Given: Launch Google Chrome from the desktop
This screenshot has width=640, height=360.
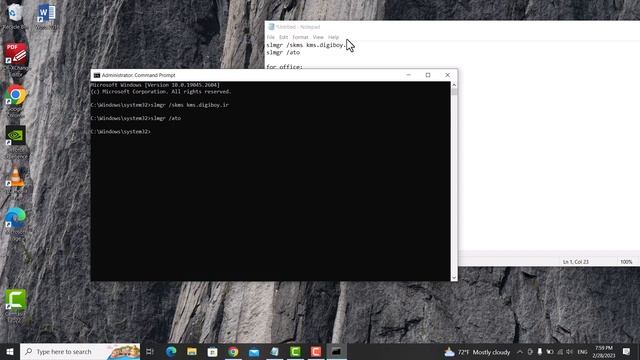Looking at the screenshot, I should [16, 100].
